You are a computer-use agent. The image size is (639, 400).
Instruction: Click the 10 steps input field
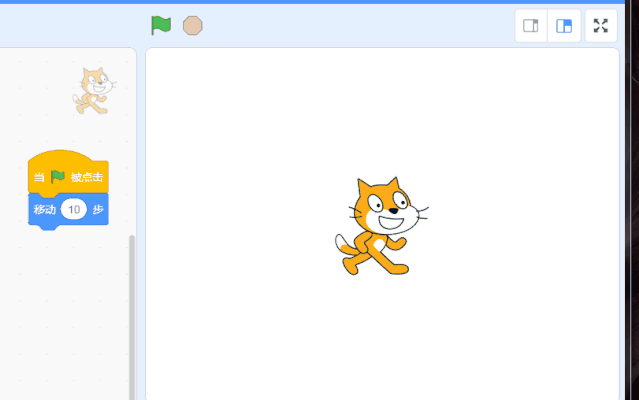74,209
